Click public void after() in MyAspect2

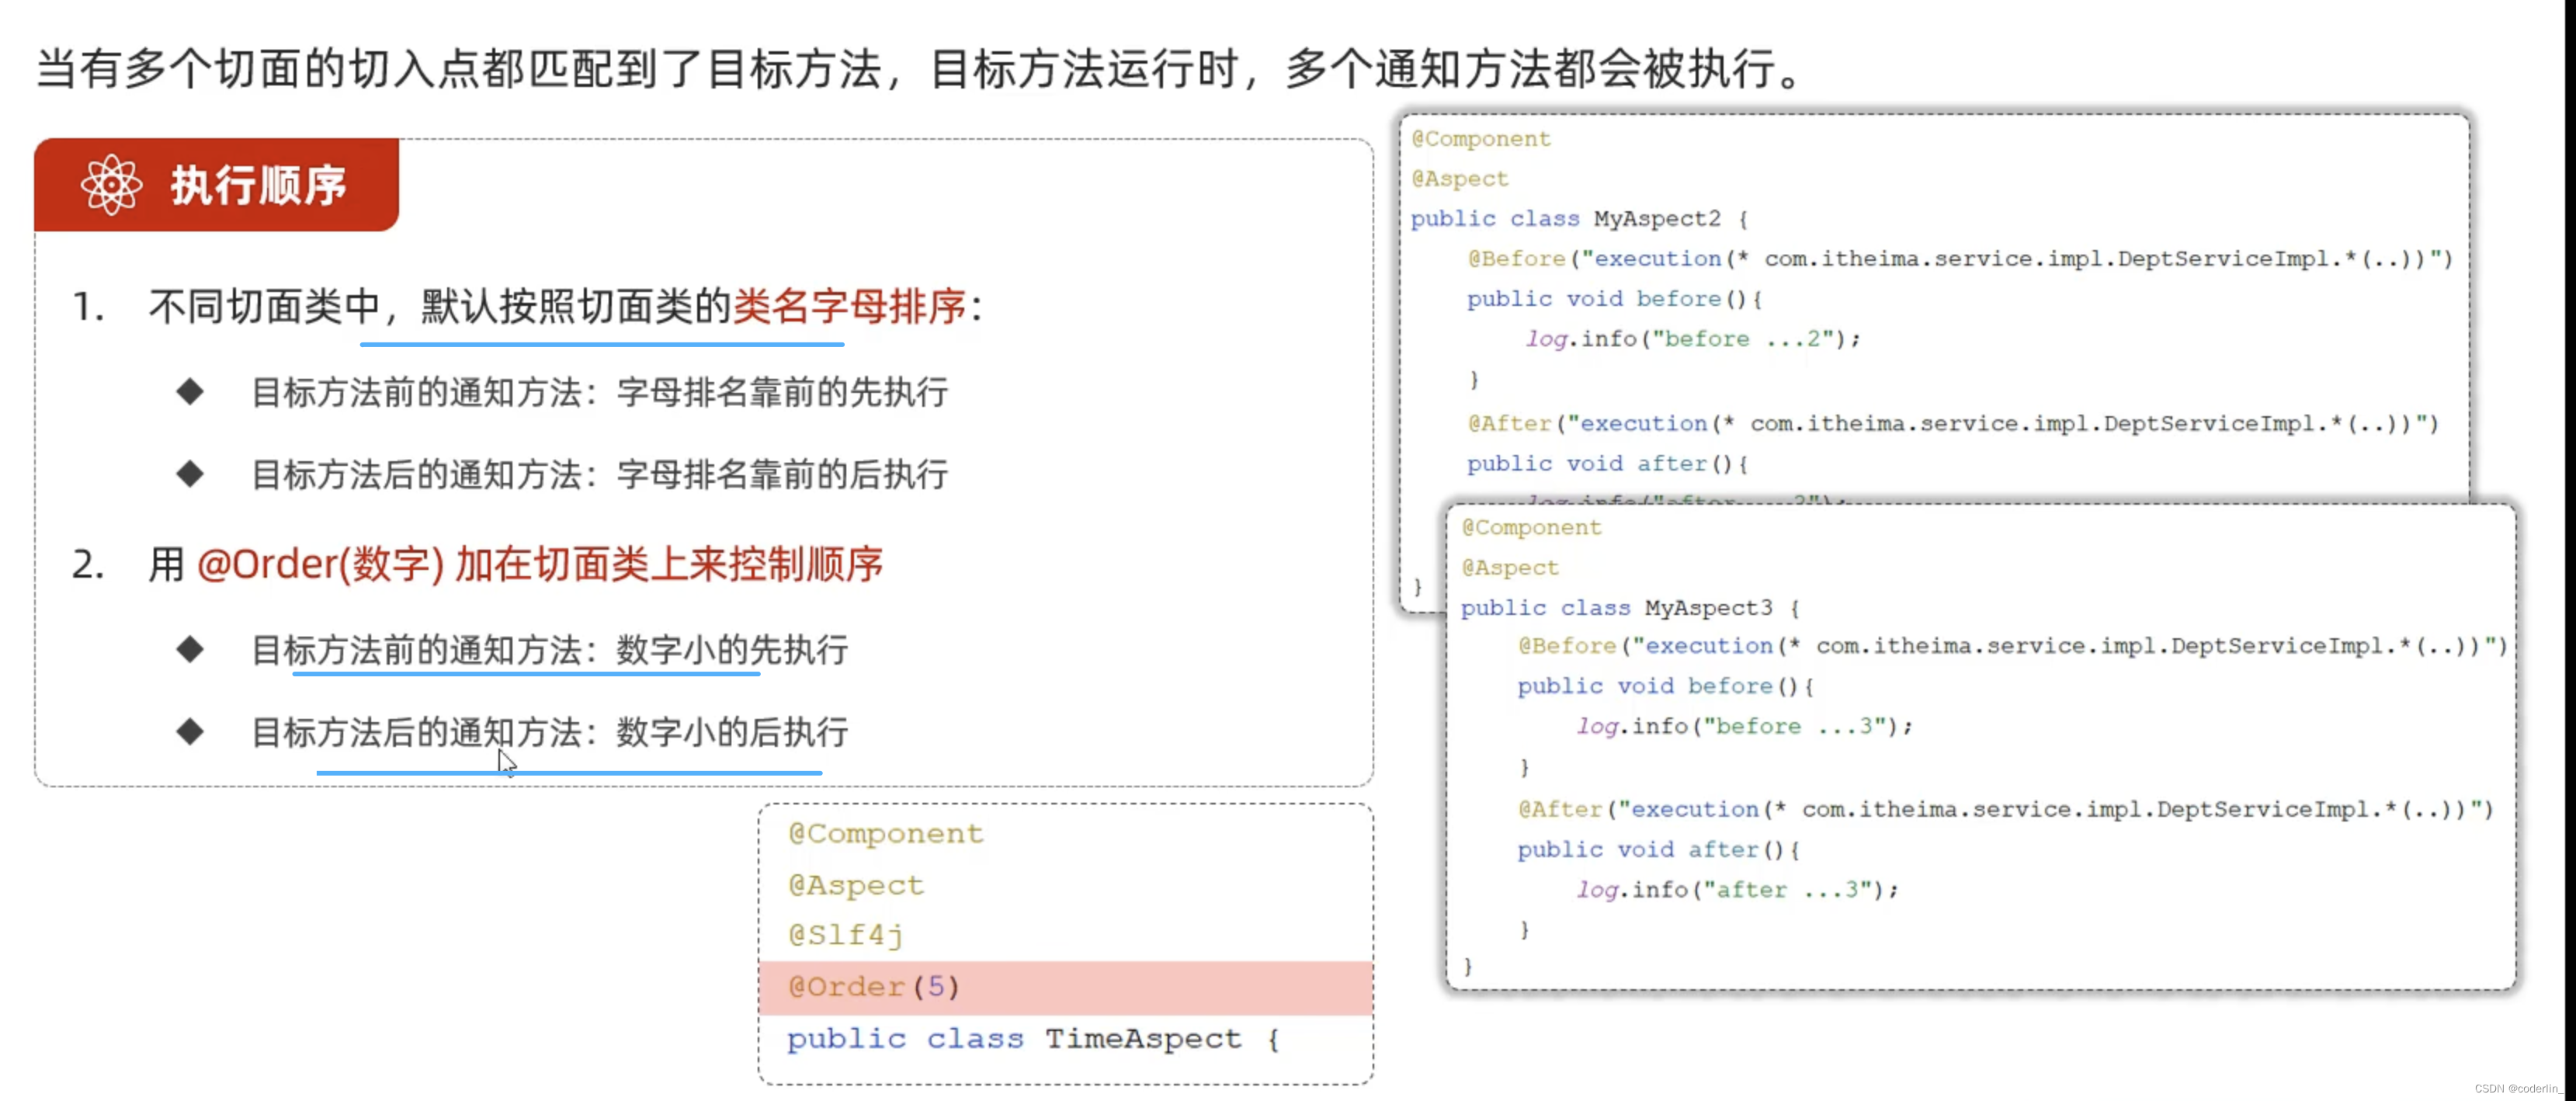pyautogui.click(x=1607, y=464)
